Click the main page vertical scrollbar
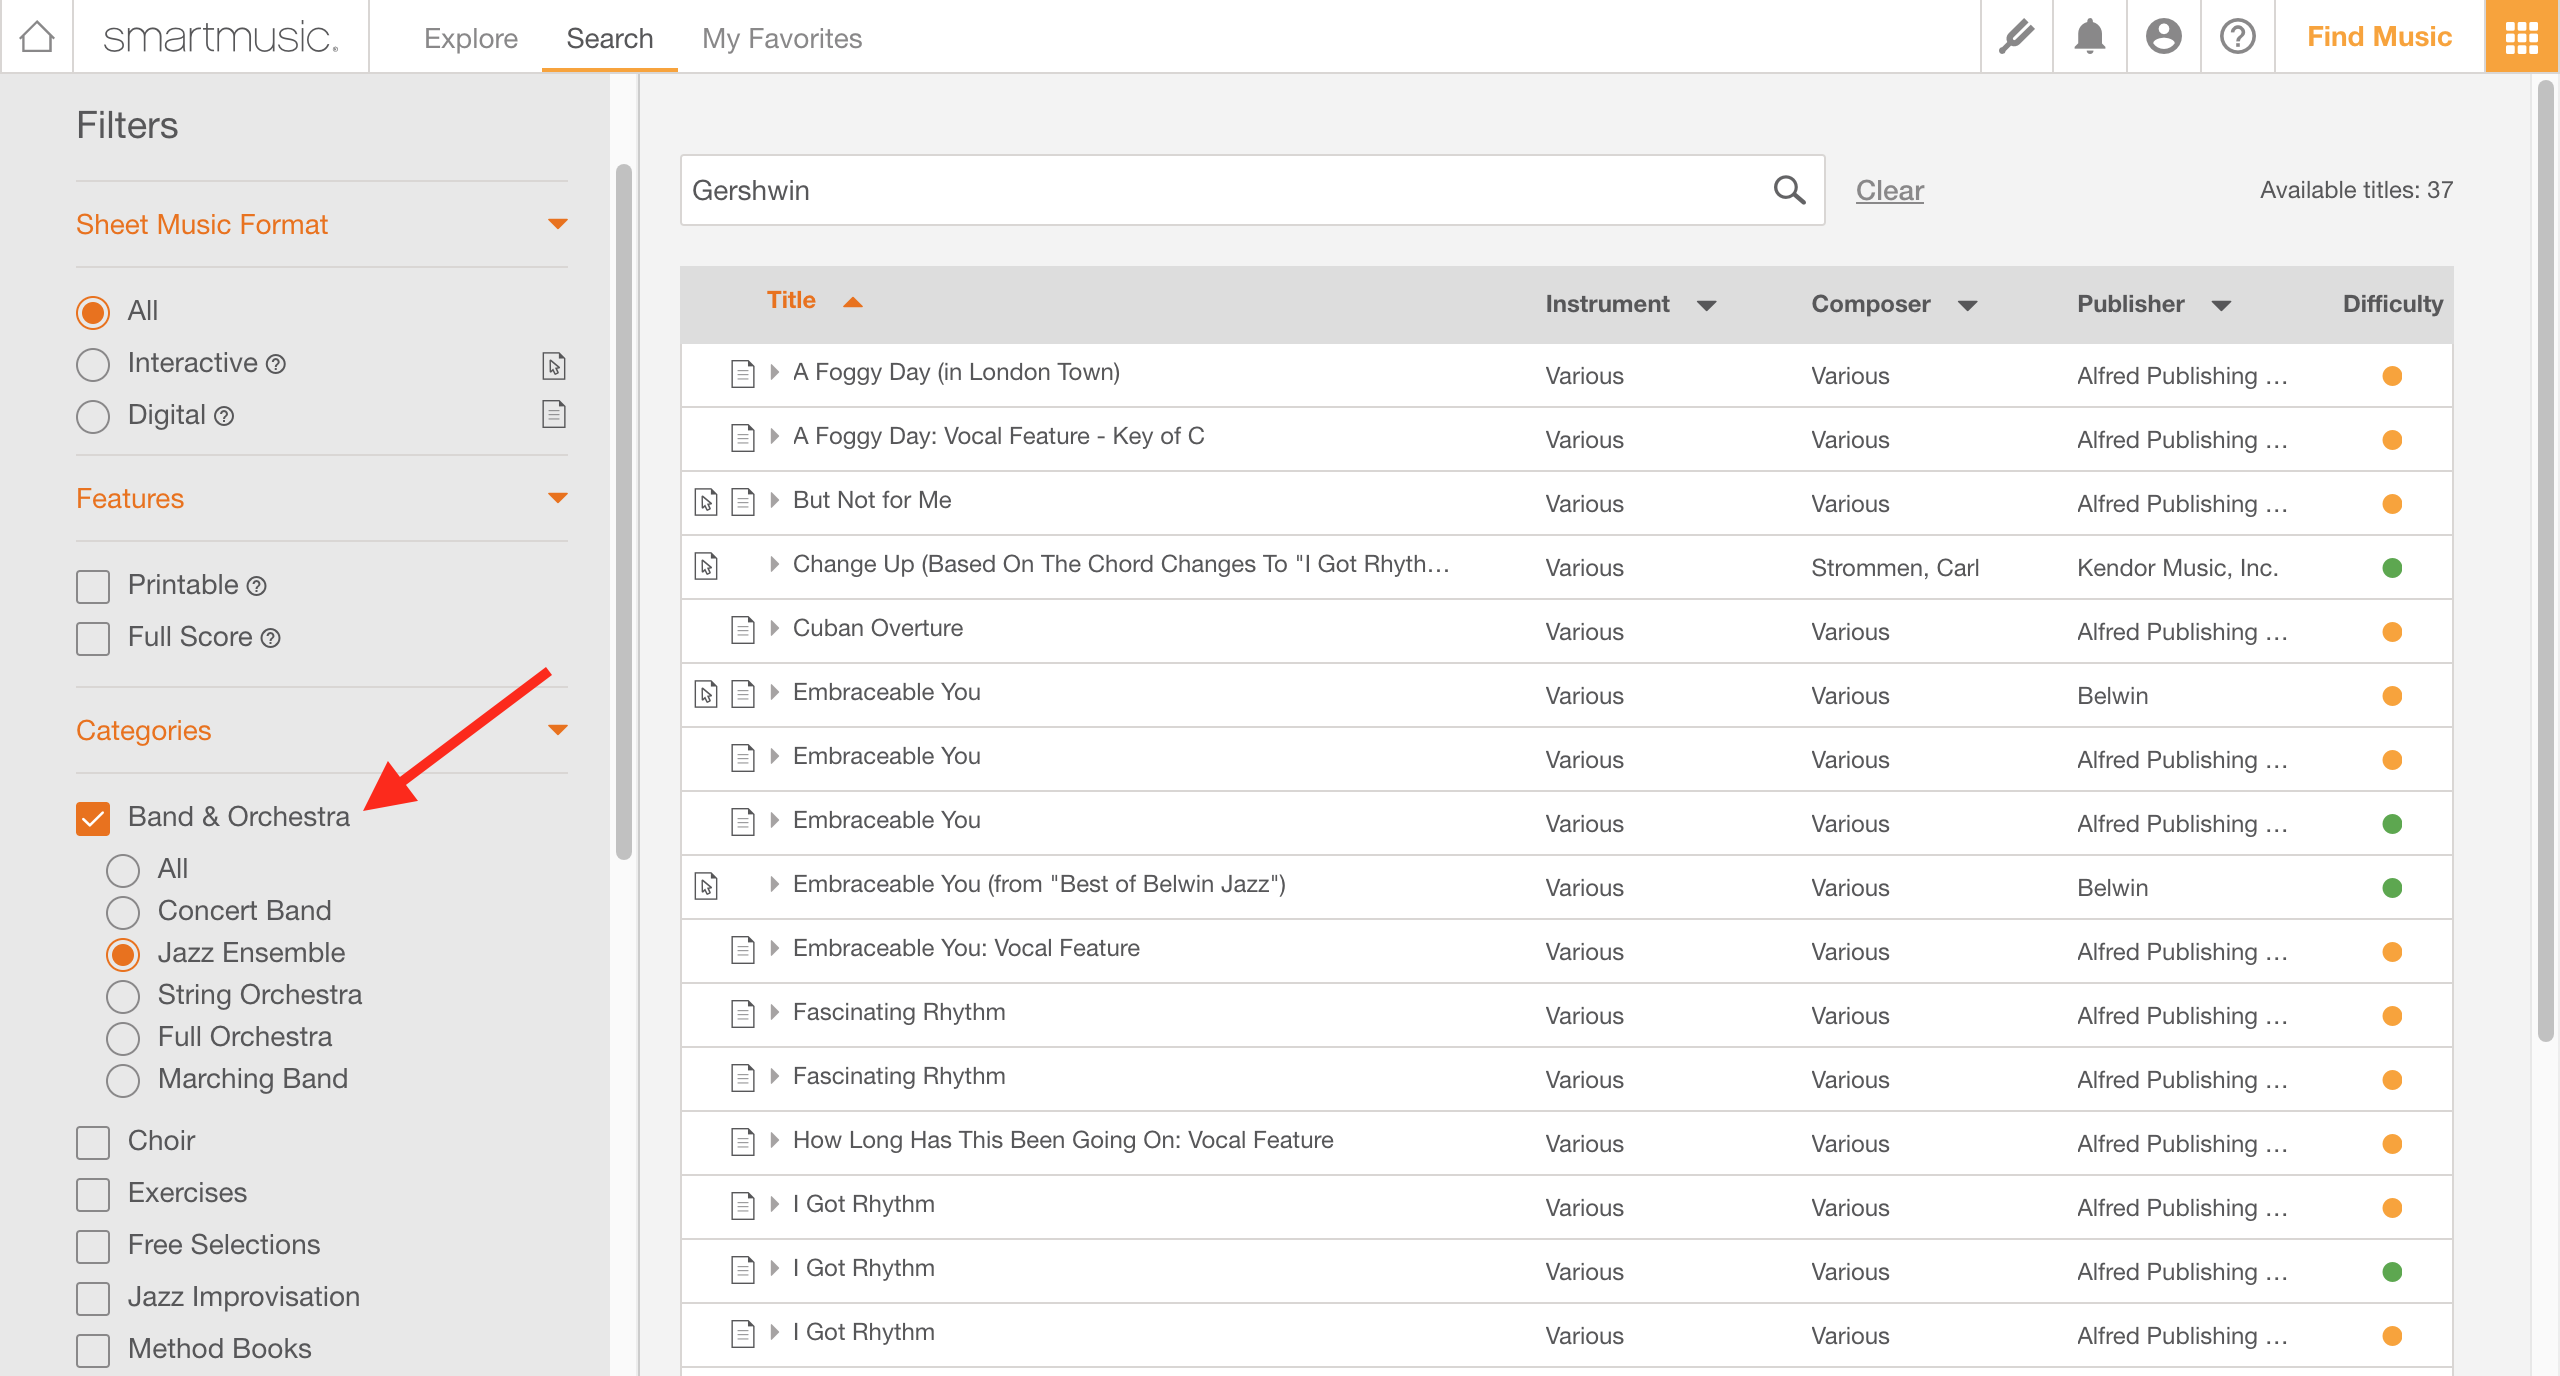The width and height of the screenshot is (2560, 1376). point(2546,560)
